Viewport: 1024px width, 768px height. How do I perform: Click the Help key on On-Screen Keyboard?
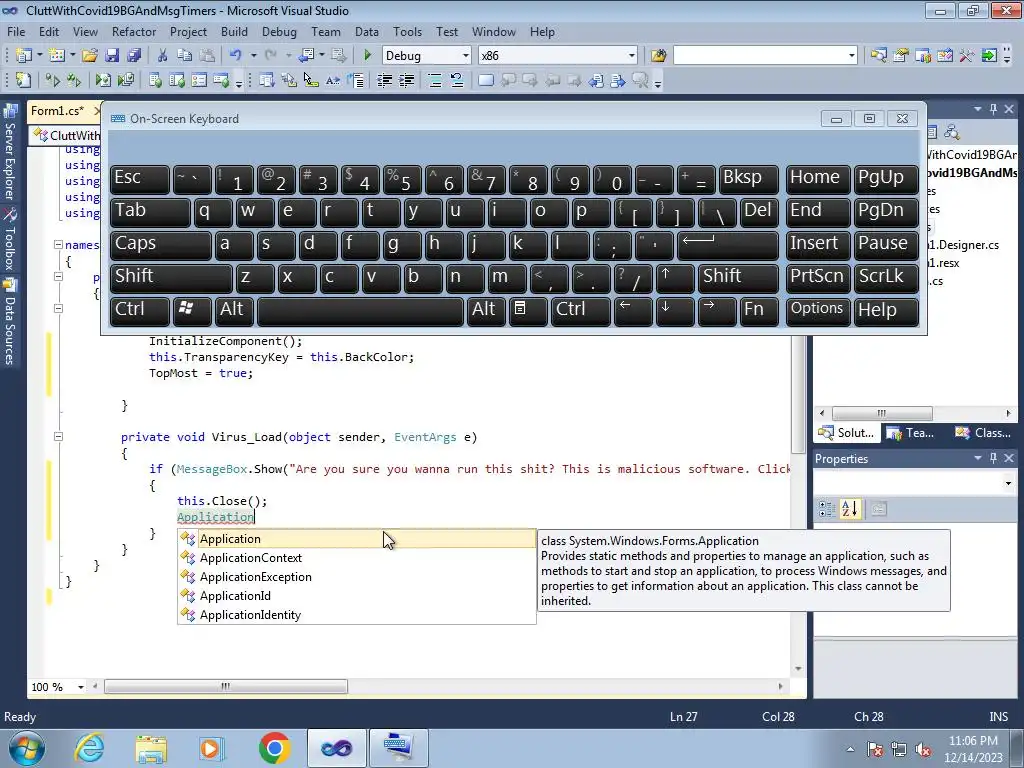[886, 311]
